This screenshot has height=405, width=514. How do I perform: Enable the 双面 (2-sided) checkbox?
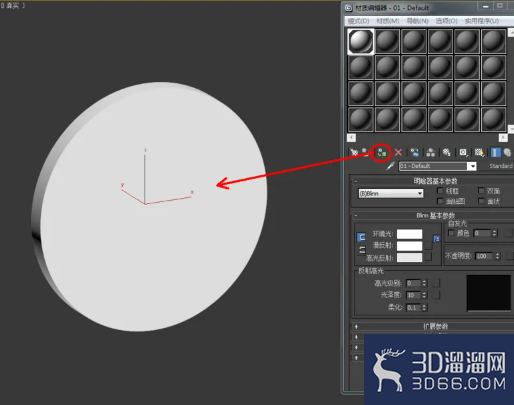[x=481, y=191]
